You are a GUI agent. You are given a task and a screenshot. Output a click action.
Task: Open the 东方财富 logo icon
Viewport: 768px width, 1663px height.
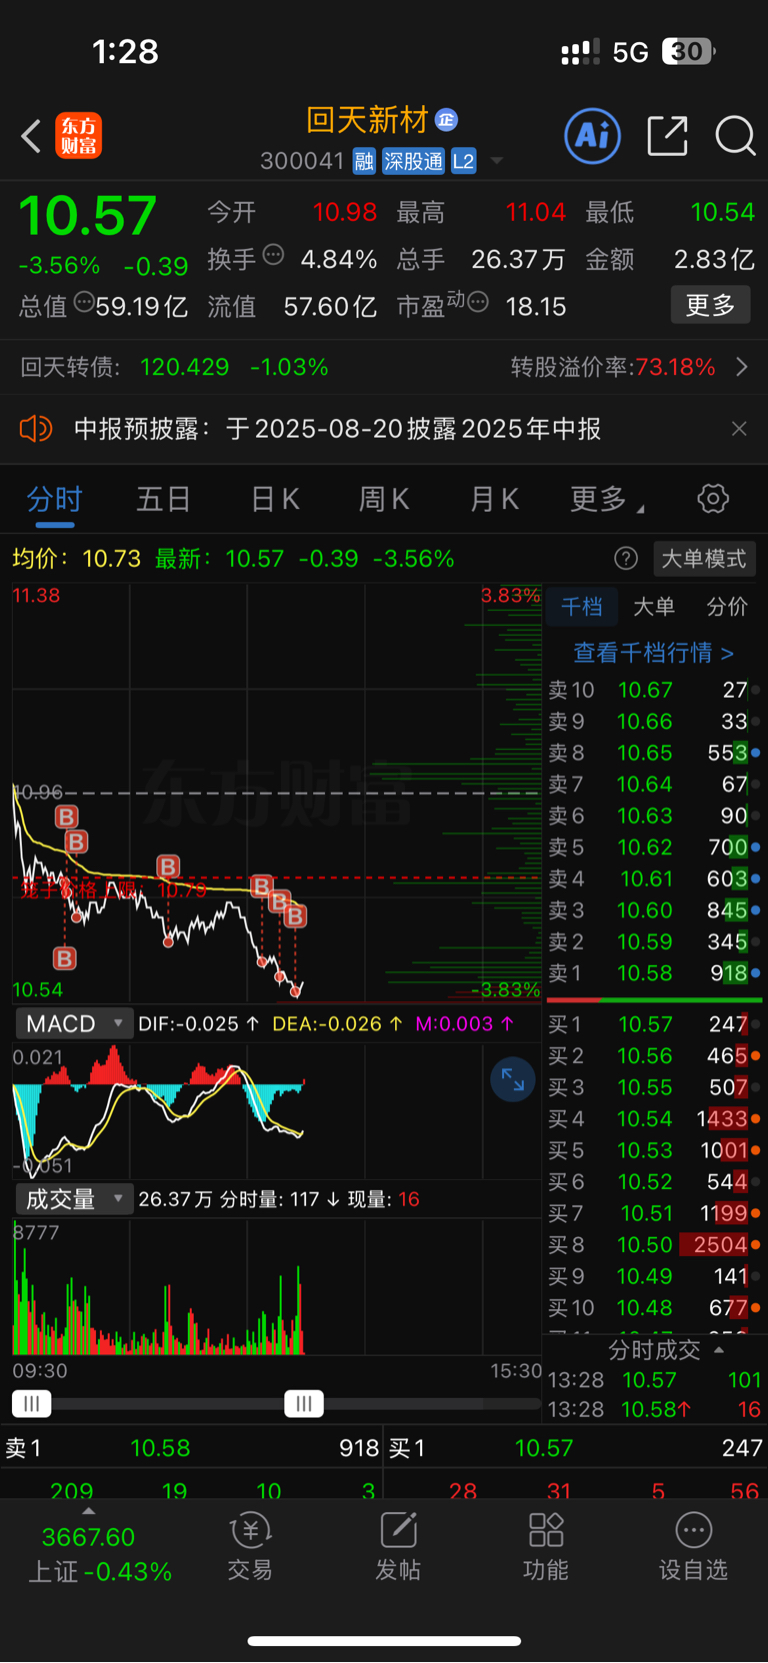(x=78, y=136)
